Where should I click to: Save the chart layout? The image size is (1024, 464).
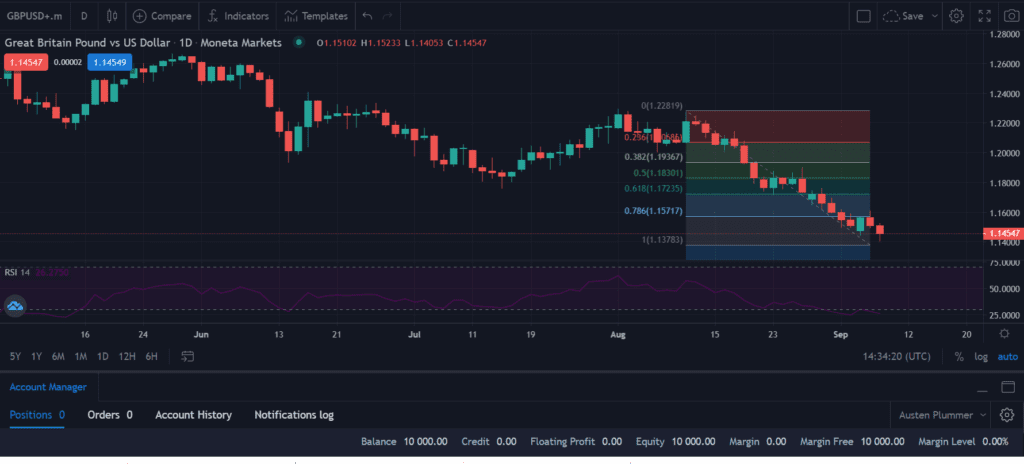[x=903, y=16]
